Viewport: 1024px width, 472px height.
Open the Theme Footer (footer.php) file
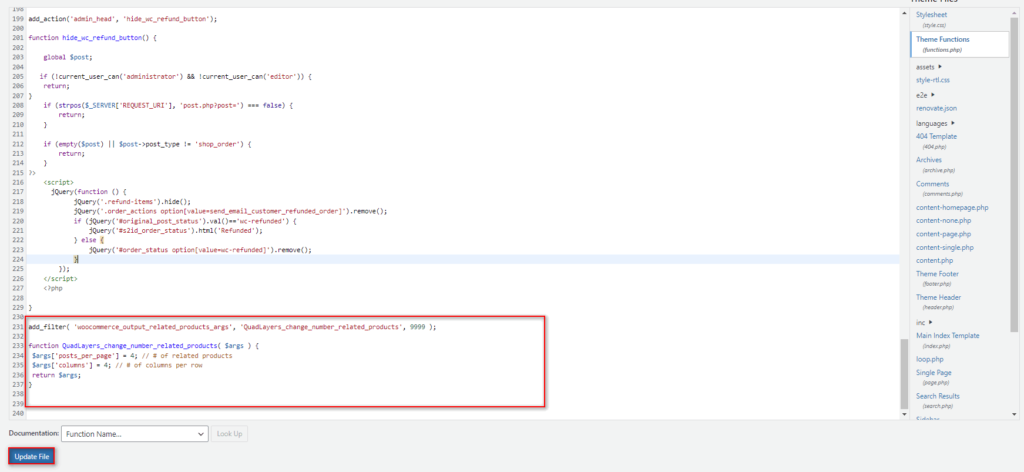(x=937, y=274)
